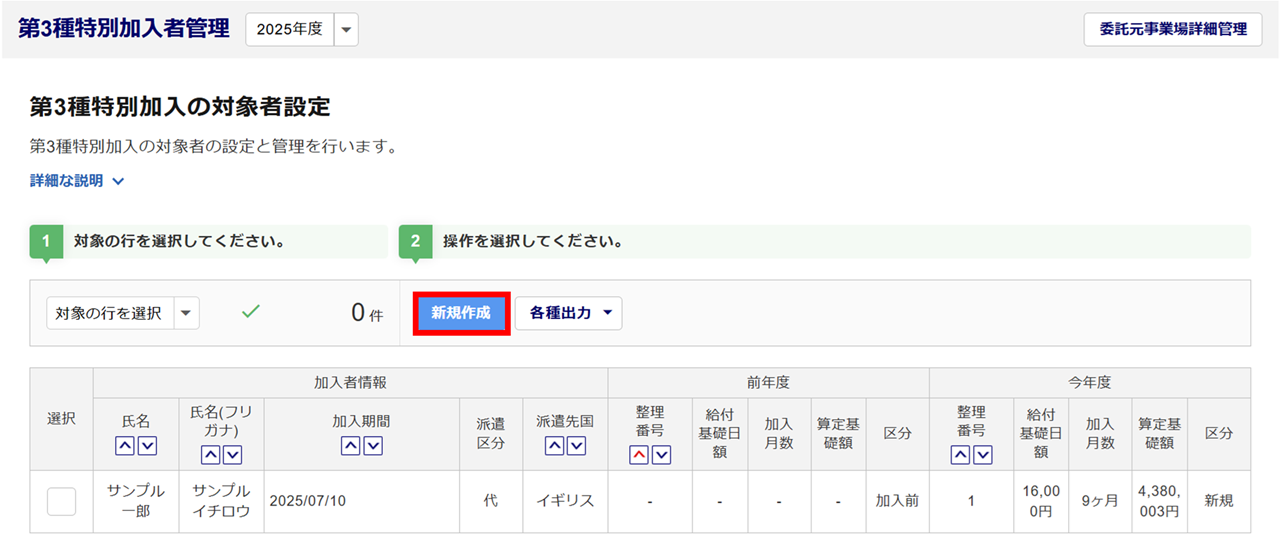Sort 氏名(フリガナ) column descending
The image size is (1280, 548).
pos(233,455)
